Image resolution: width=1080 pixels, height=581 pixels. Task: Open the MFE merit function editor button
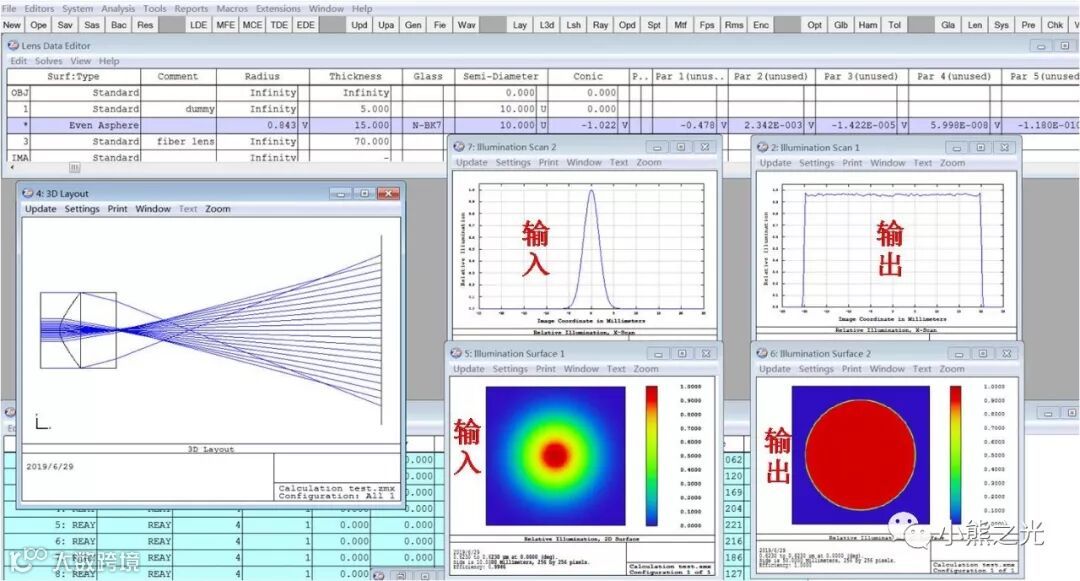[225, 25]
